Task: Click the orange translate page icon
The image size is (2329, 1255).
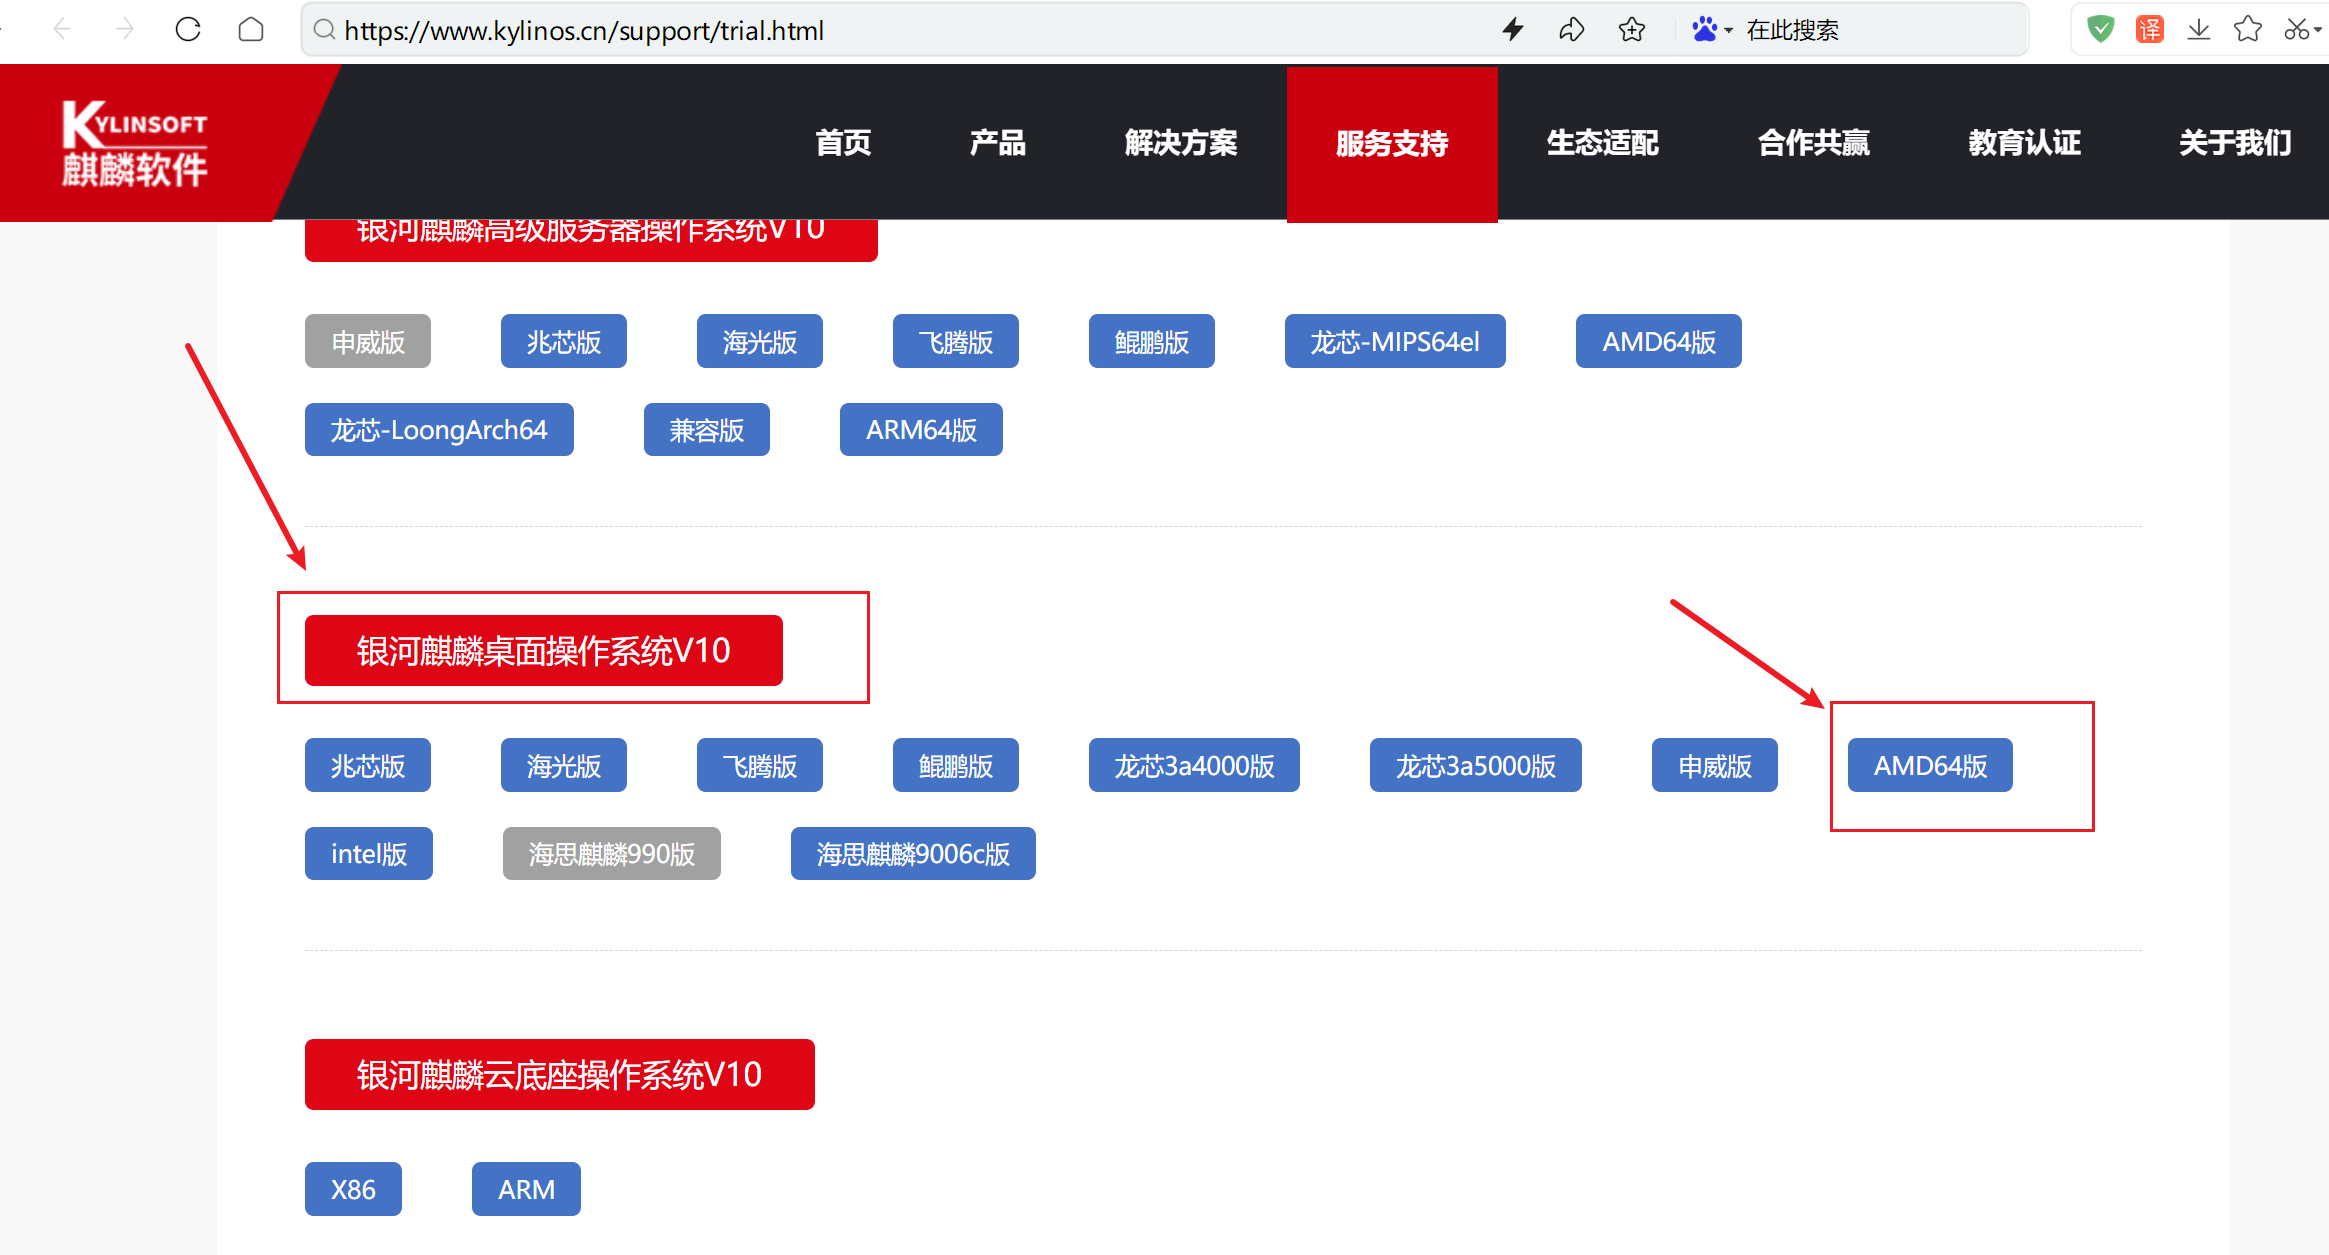Action: [2149, 30]
